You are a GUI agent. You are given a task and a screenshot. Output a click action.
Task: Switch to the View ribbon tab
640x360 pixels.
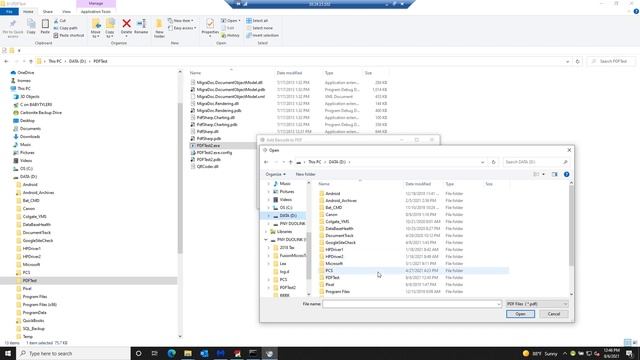pyautogui.click(x=66, y=12)
